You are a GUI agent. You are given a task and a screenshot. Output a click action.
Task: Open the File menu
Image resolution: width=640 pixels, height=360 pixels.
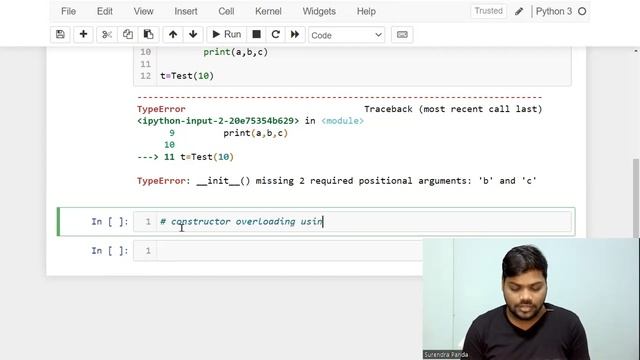coord(69,11)
